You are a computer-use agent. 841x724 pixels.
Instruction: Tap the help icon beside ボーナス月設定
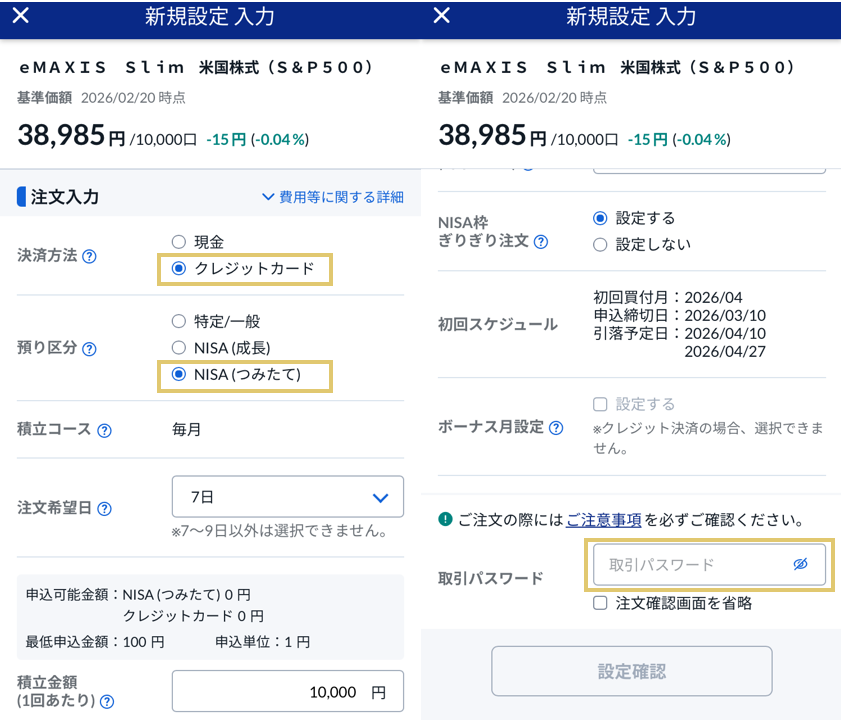coord(557,428)
